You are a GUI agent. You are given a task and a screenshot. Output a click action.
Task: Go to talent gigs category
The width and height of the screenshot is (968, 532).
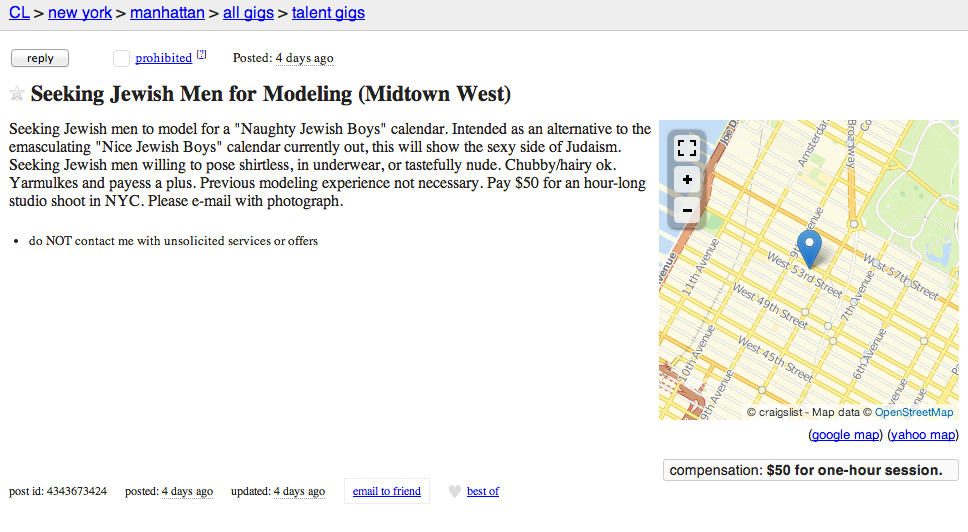(328, 12)
